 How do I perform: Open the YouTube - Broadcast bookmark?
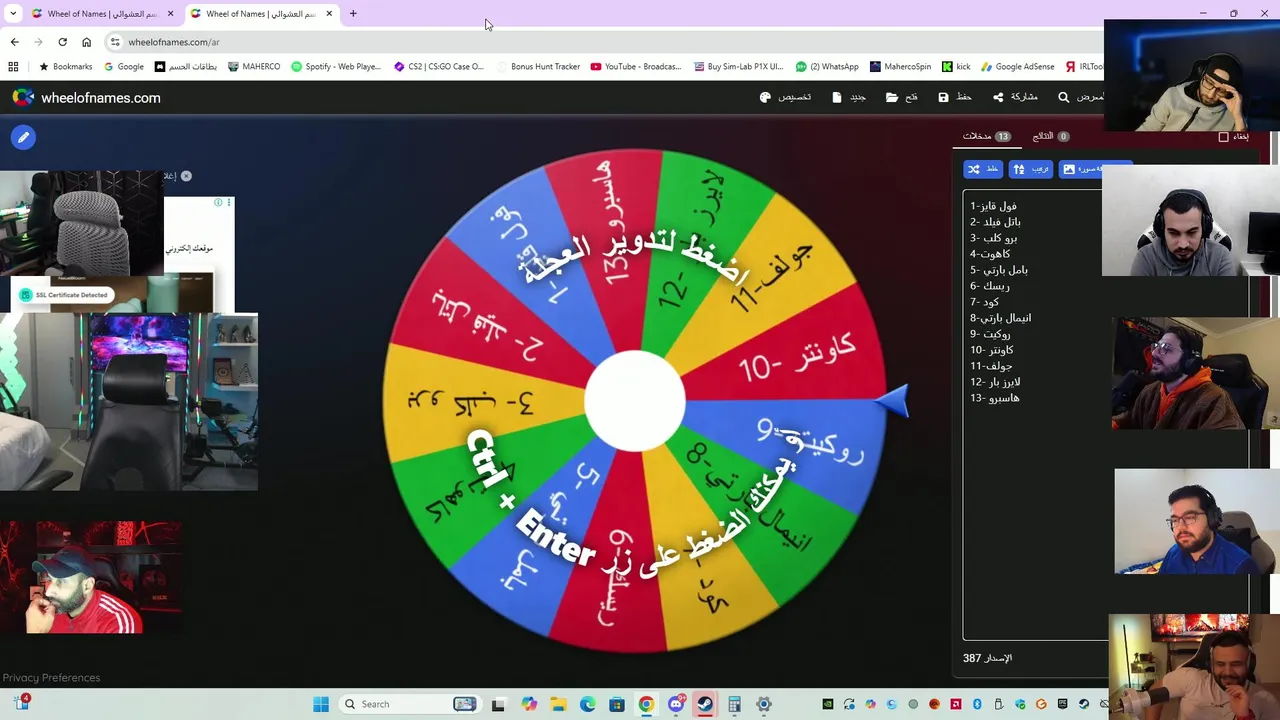pyautogui.click(x=636, y=67)
